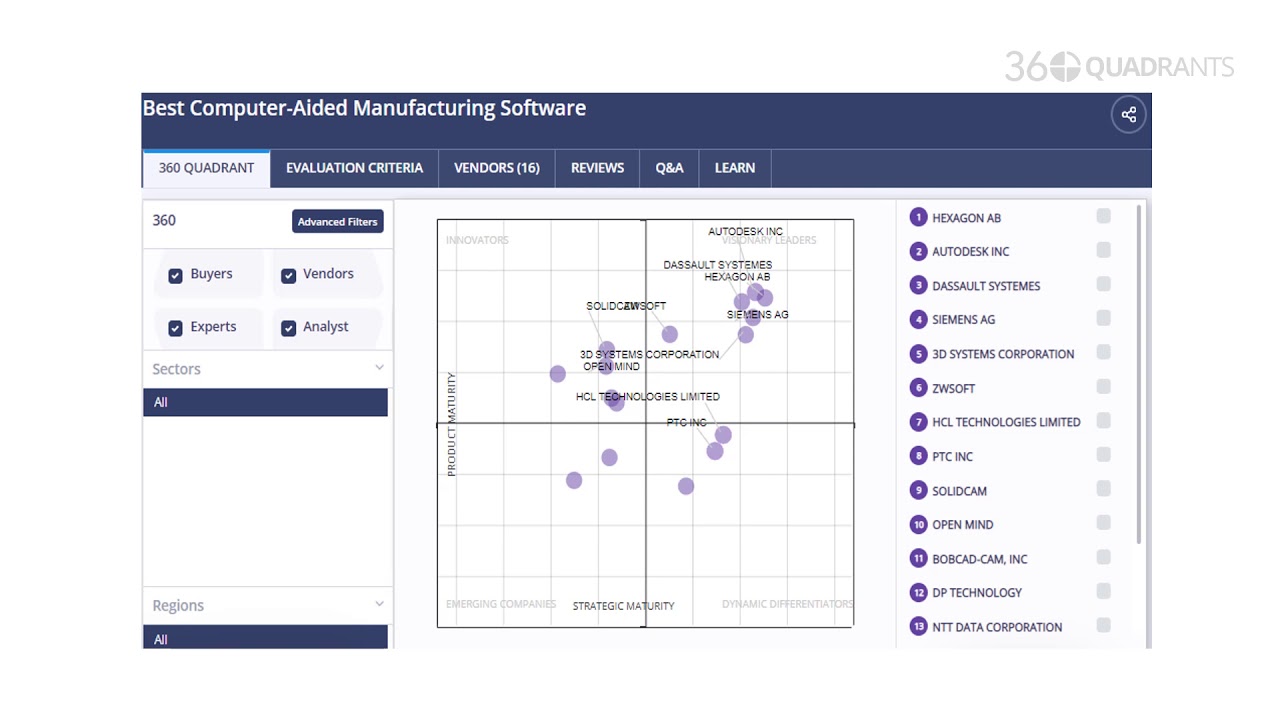Viewport: 1280px width, 720px height.
Task: Click rank badge 3 next to Dassault Systemes
Action: coord(918,285)
